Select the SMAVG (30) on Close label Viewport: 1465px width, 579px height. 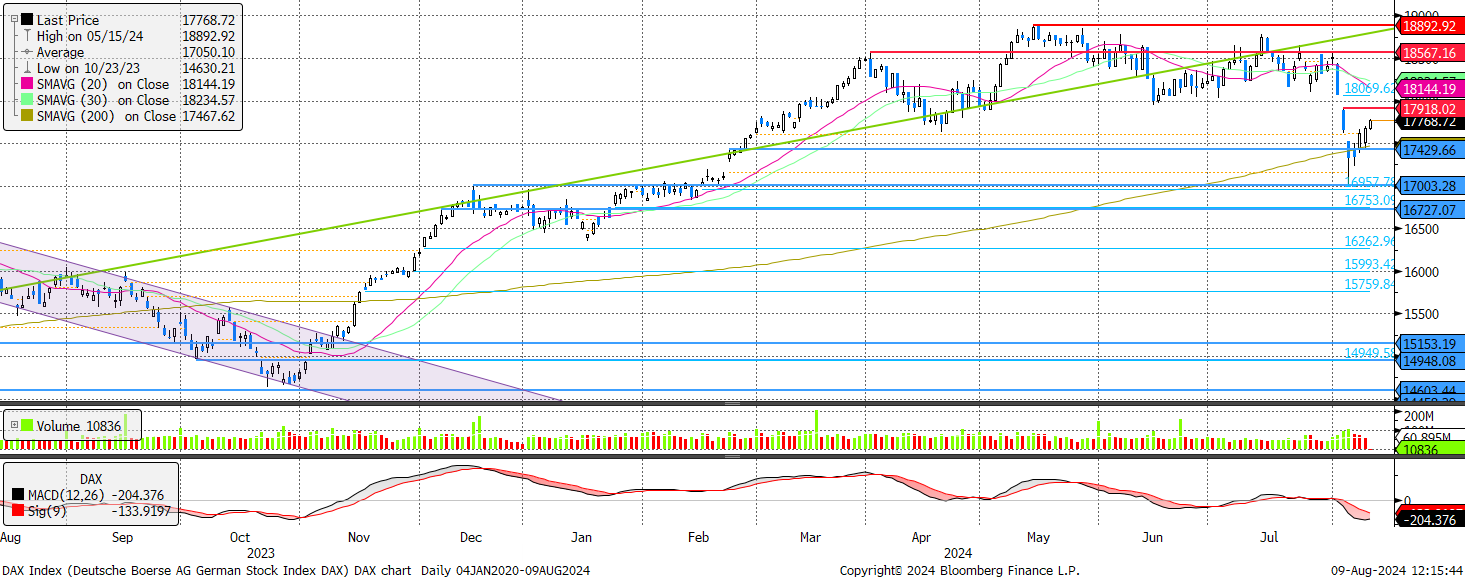pyautogui.click(x=103, y=100)
